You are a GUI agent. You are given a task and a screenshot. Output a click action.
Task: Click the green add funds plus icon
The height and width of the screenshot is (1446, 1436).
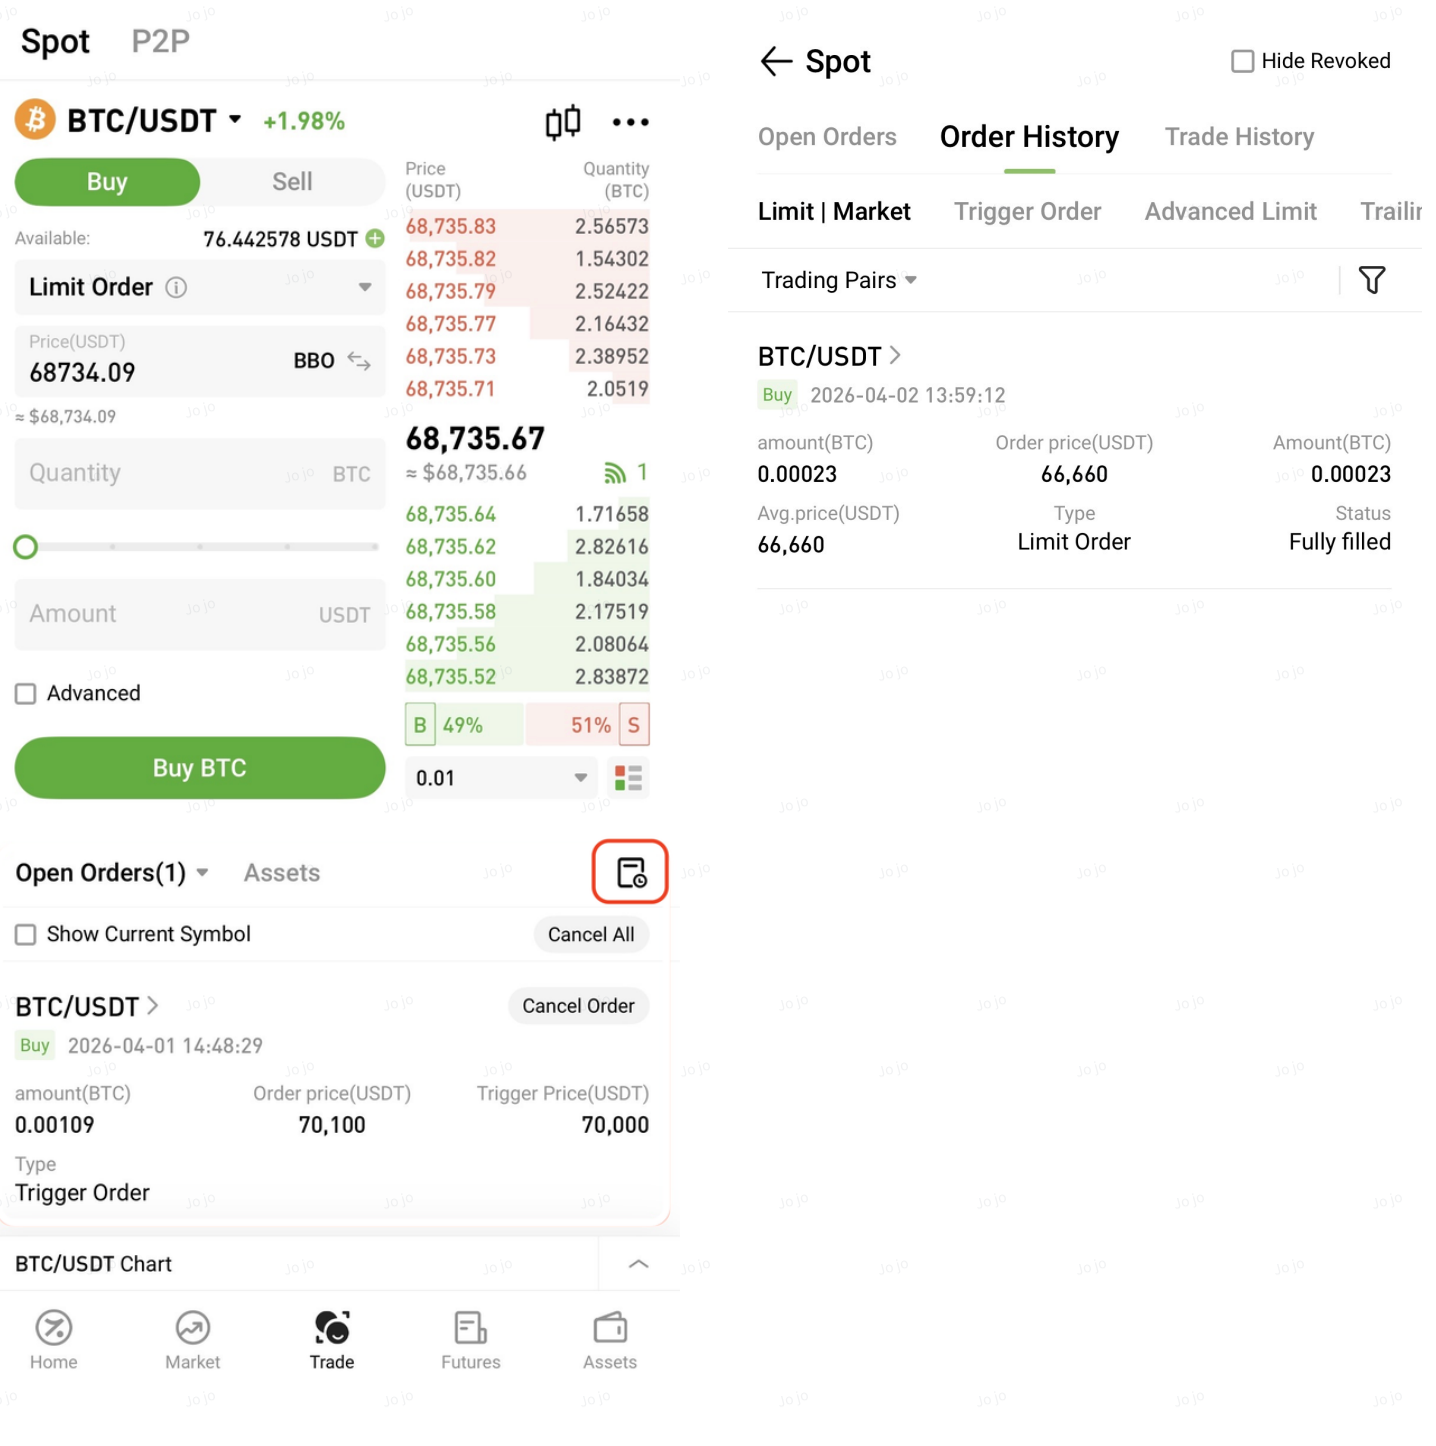pyautogui.click(x=375, y=238)
